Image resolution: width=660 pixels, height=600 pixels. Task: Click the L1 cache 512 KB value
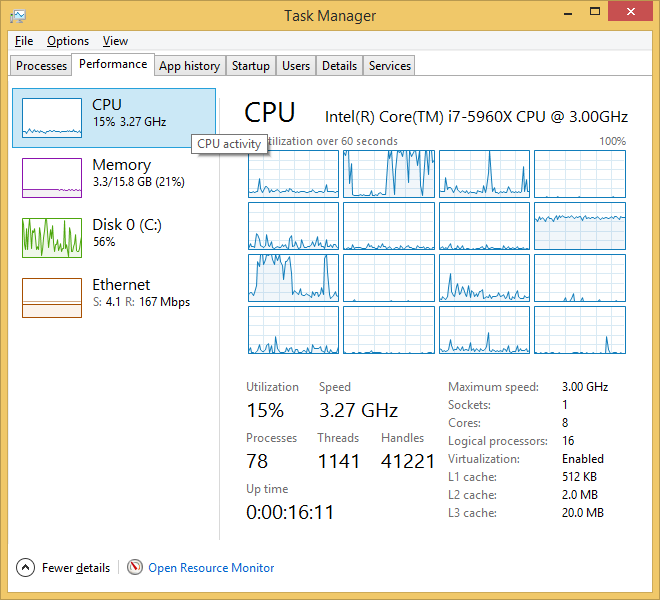579,477
